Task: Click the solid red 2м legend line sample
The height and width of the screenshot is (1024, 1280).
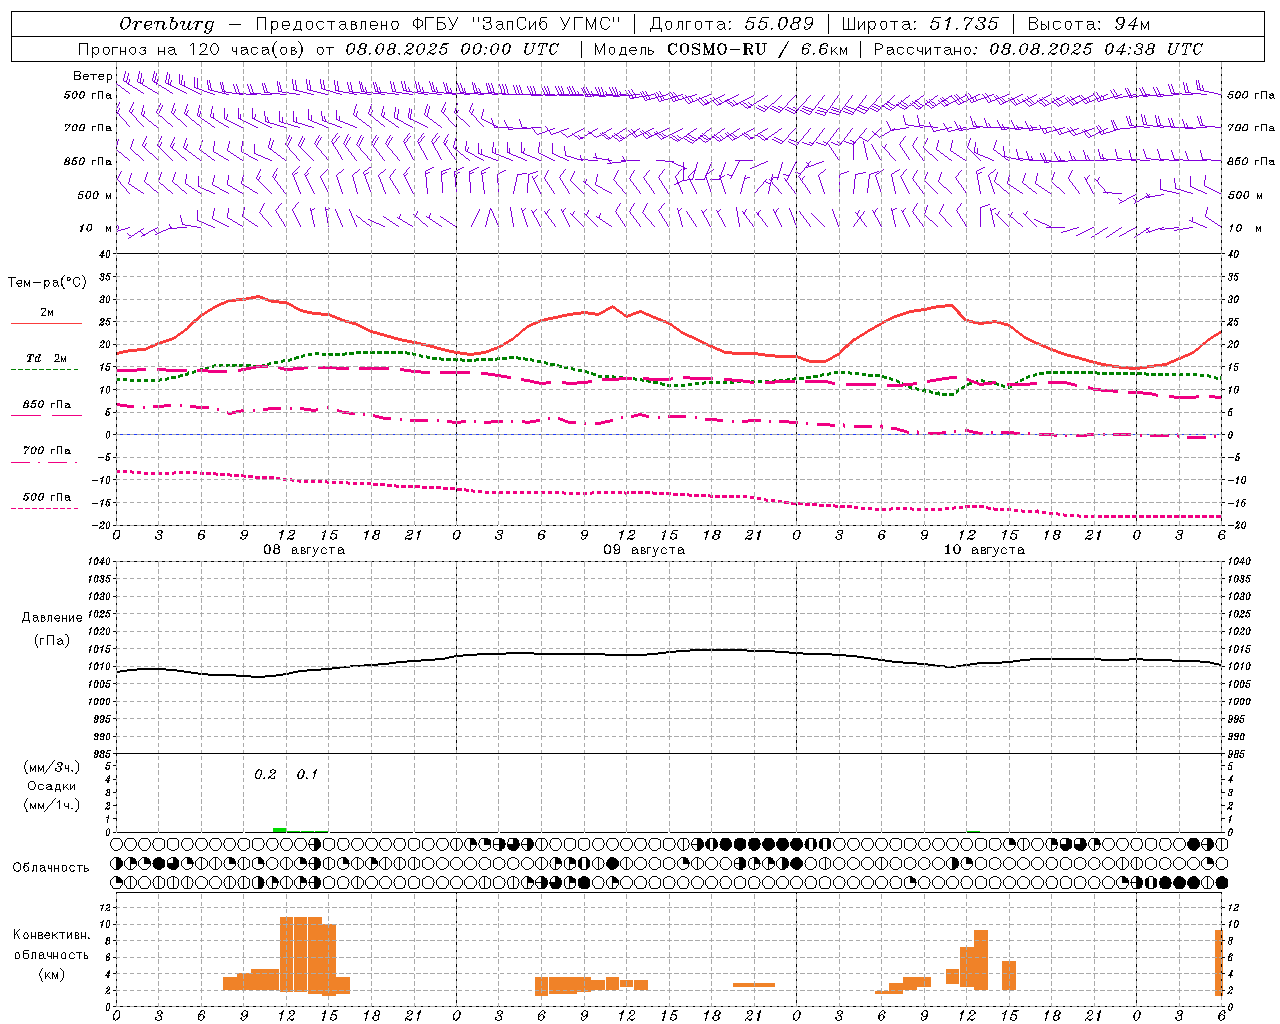Action: click(x=46, y=324)
